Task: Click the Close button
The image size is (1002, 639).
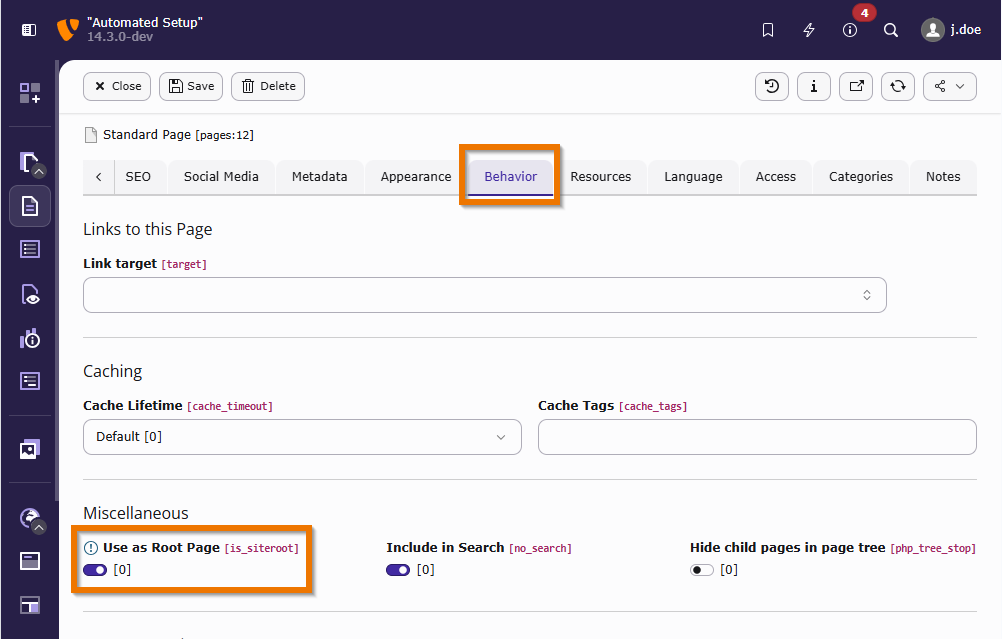Action: tap(117, 86)
